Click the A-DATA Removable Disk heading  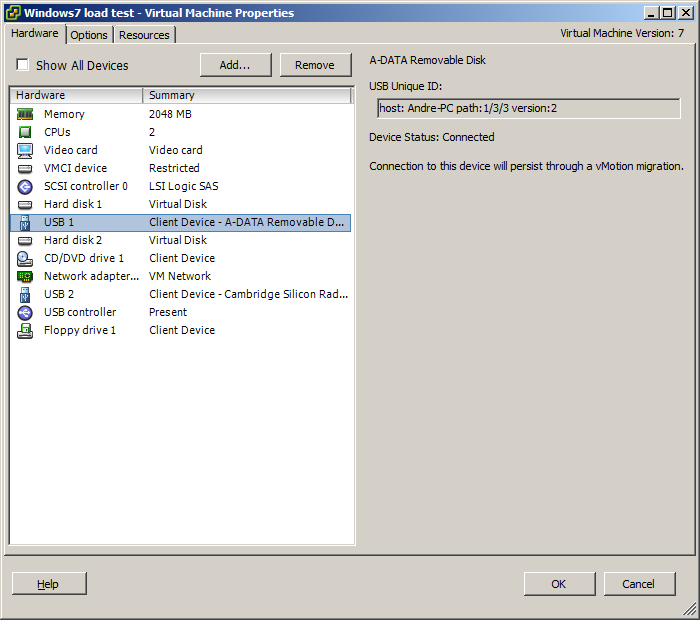[428, 60]
